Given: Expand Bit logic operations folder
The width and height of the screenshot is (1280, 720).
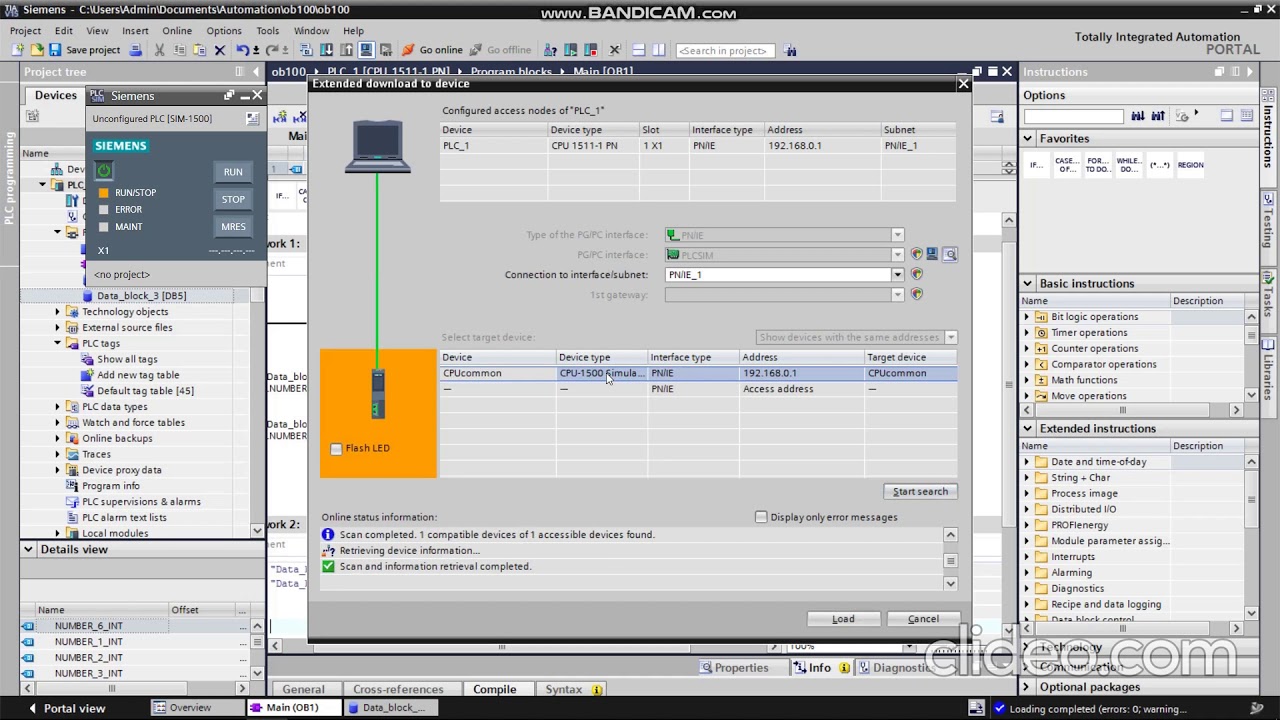Looking at the screenshot, I should click(x=1027, y=317).
